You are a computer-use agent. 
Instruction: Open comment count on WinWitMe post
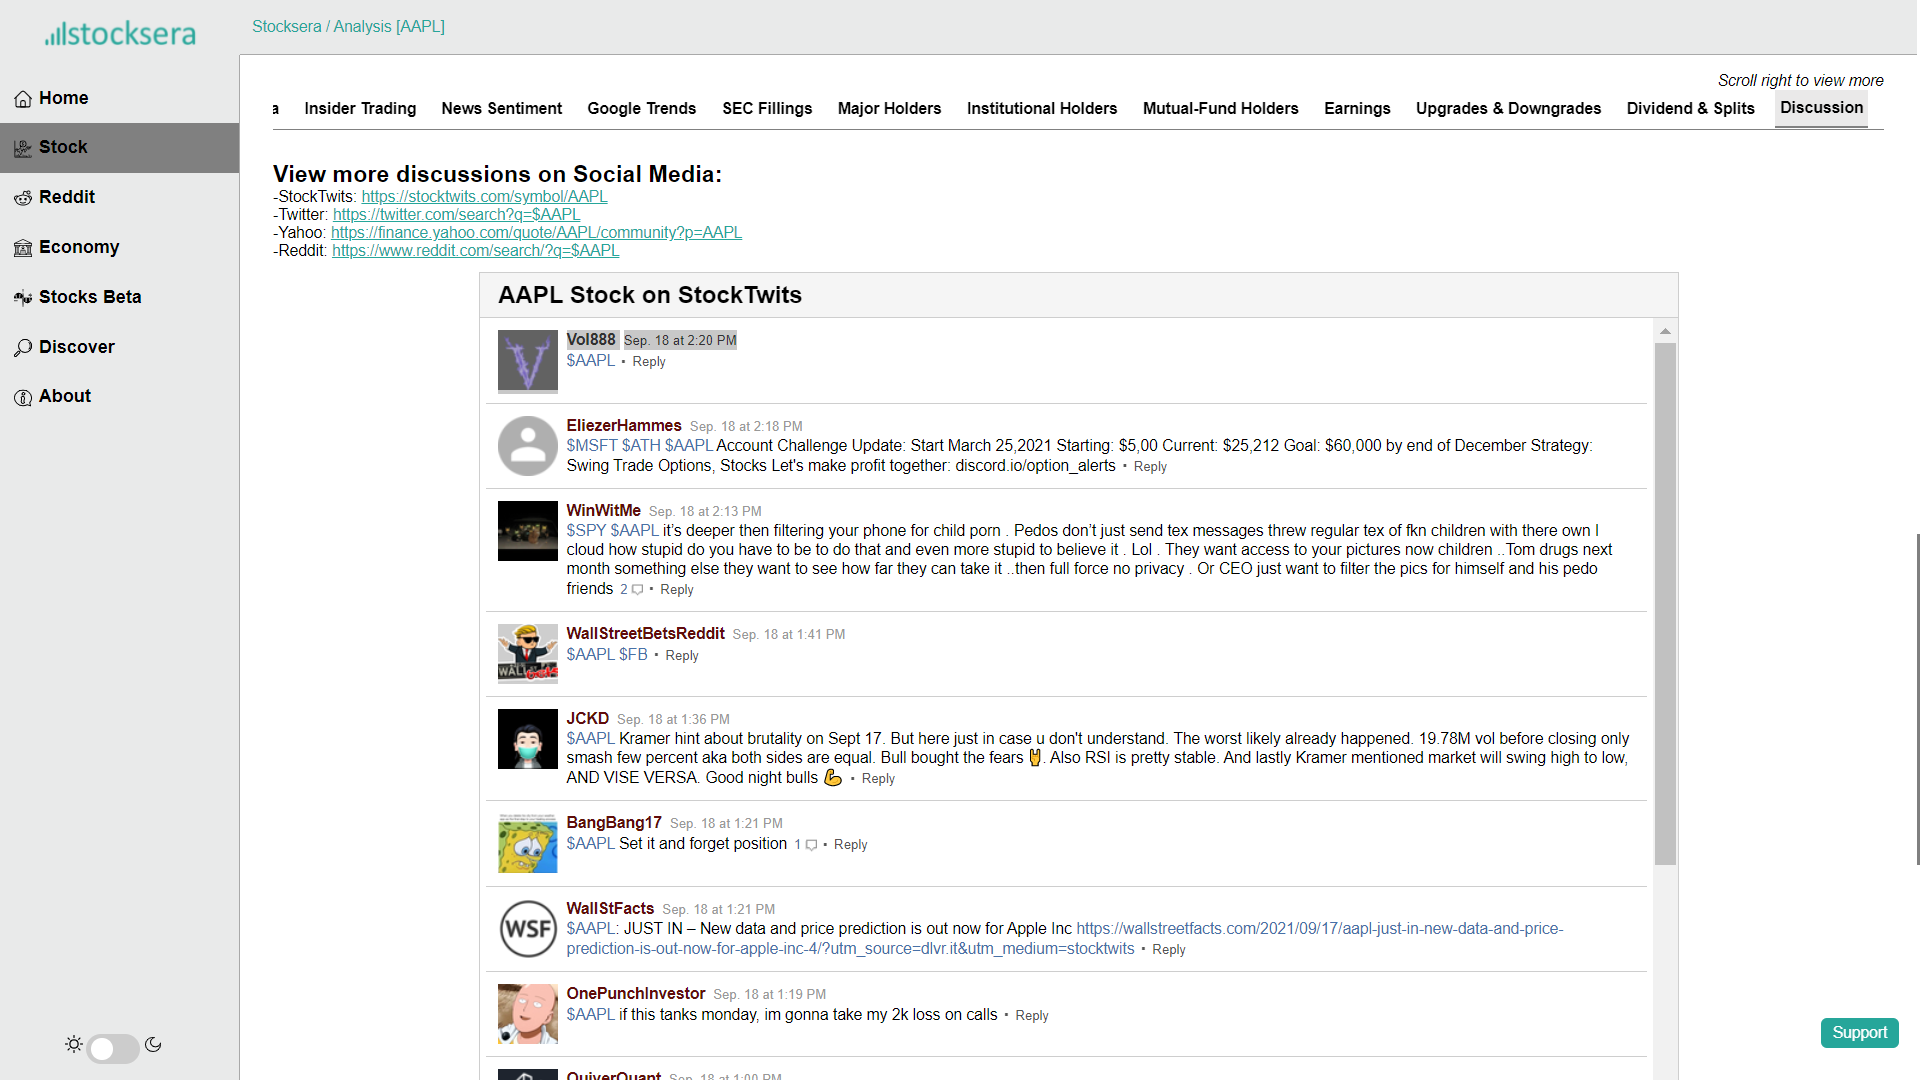[631, 590]
